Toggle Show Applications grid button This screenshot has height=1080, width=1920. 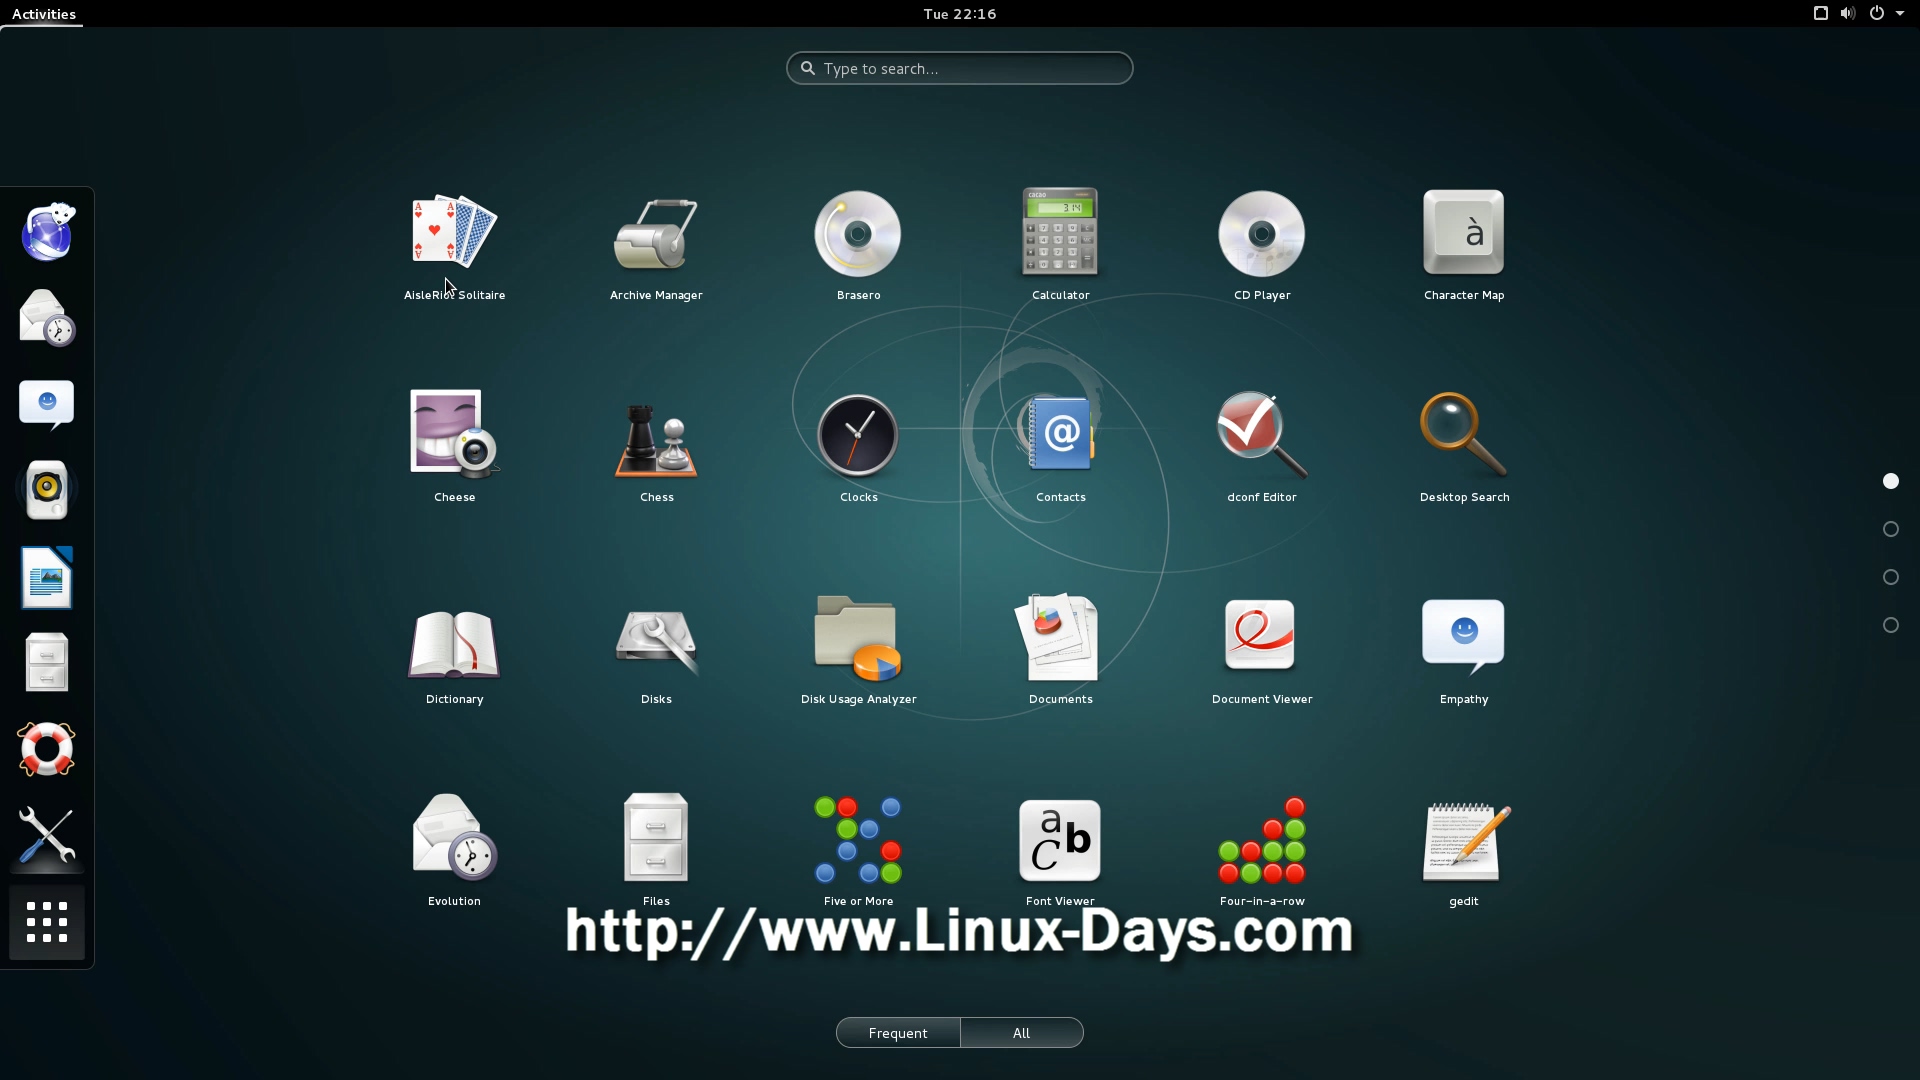pyautogui.click(x=47, y=922)
